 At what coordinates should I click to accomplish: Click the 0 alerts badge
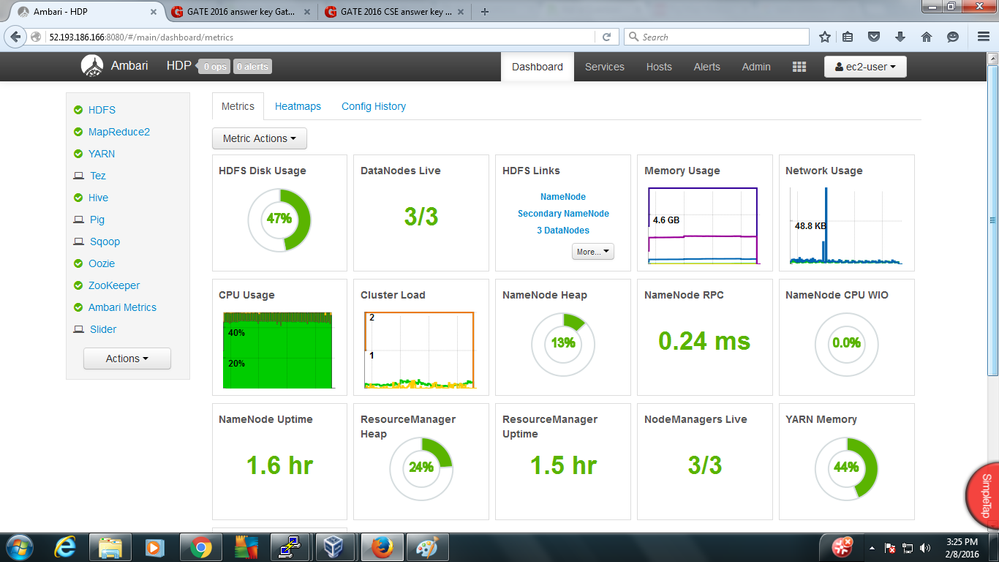253,67
